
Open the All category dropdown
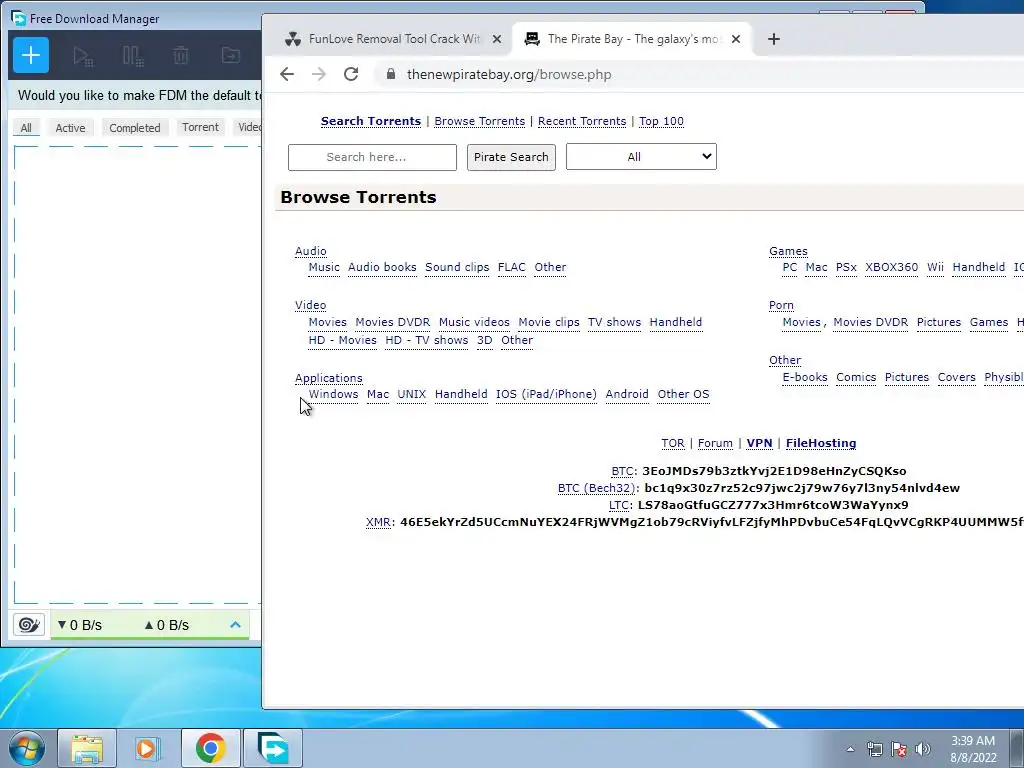point(641,157)
